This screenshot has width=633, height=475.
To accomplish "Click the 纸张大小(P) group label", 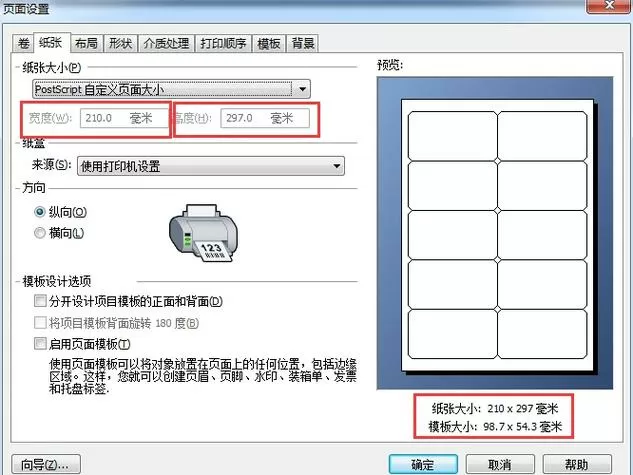I will pos(52,67).
